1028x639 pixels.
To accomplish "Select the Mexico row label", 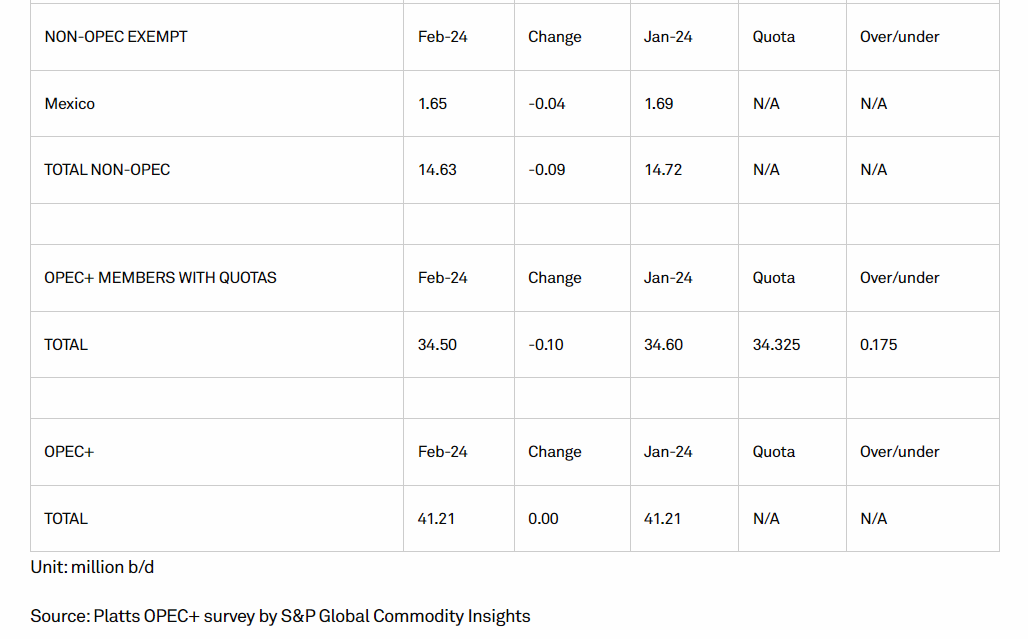I will [69, 104].
